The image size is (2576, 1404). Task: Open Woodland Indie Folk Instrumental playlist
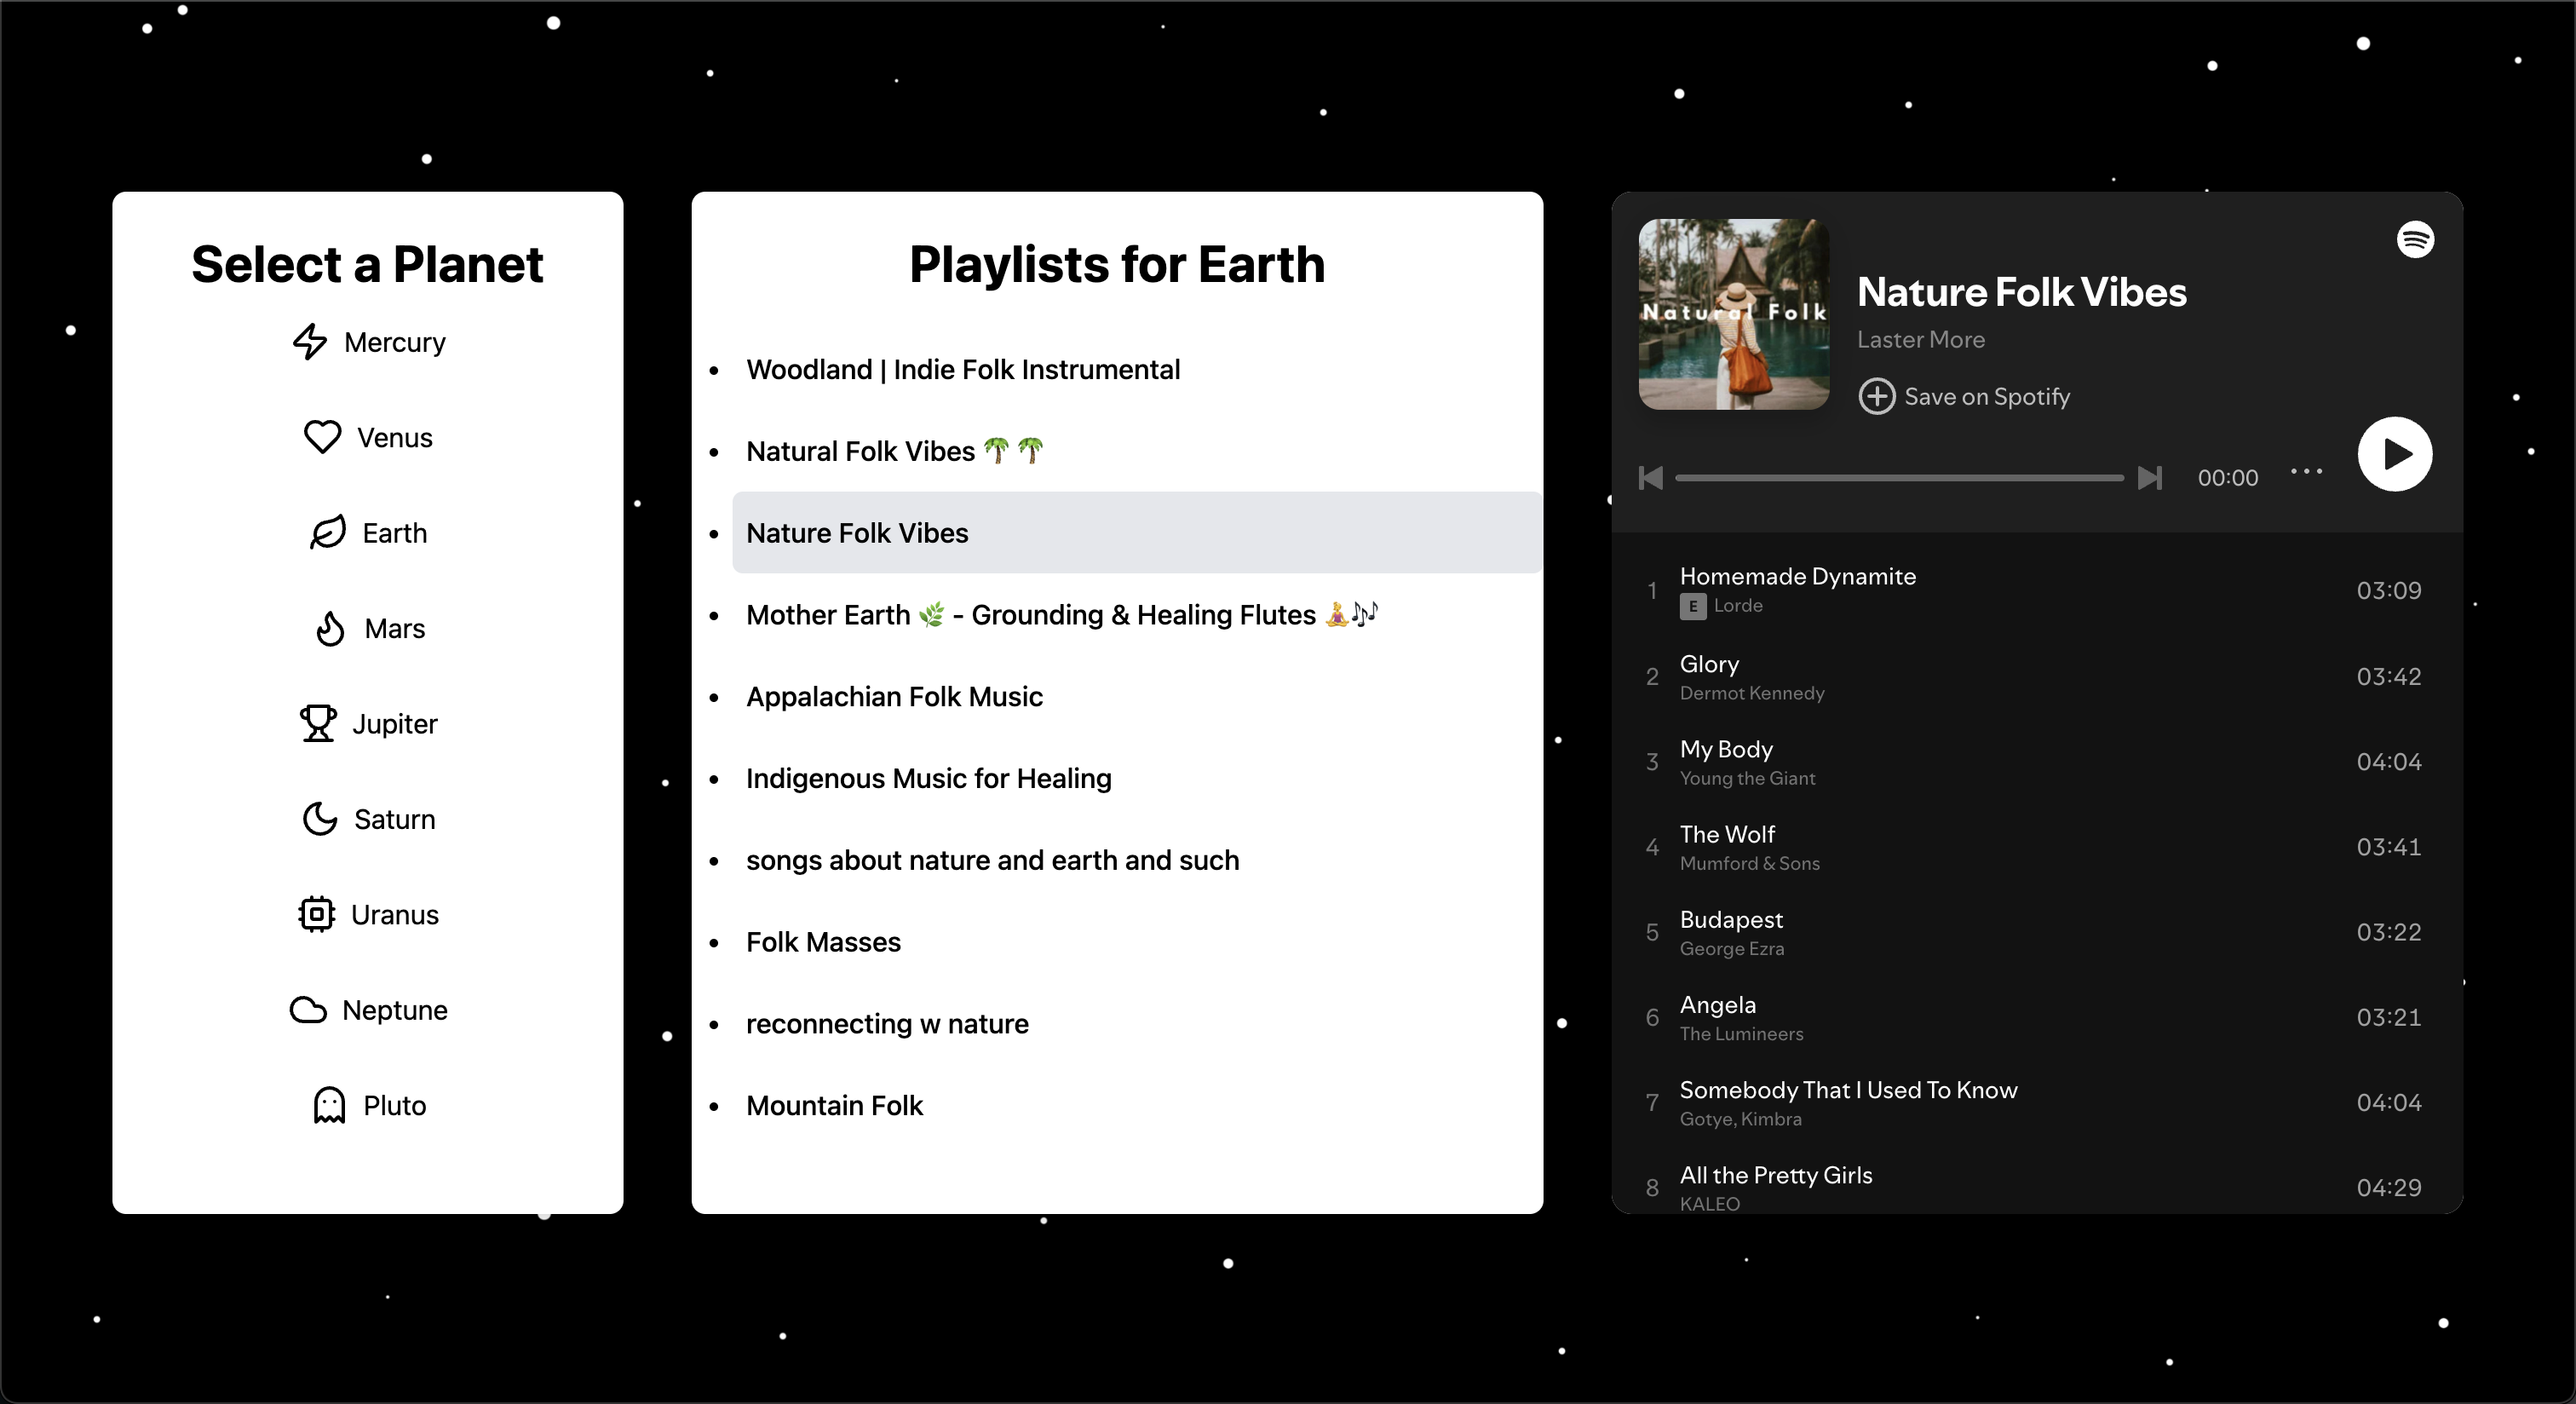point(962,370)
